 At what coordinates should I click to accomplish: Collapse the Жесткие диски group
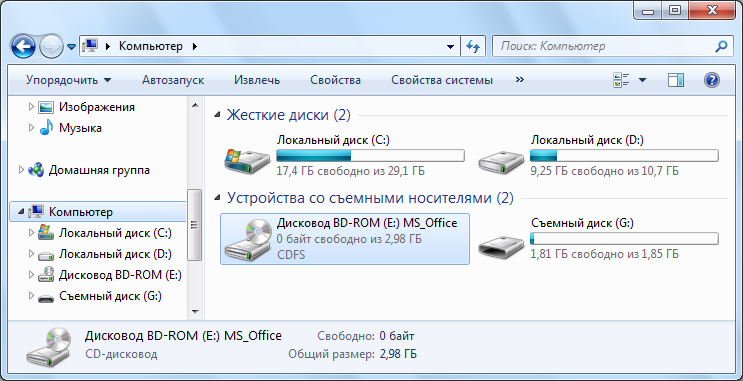217,115
